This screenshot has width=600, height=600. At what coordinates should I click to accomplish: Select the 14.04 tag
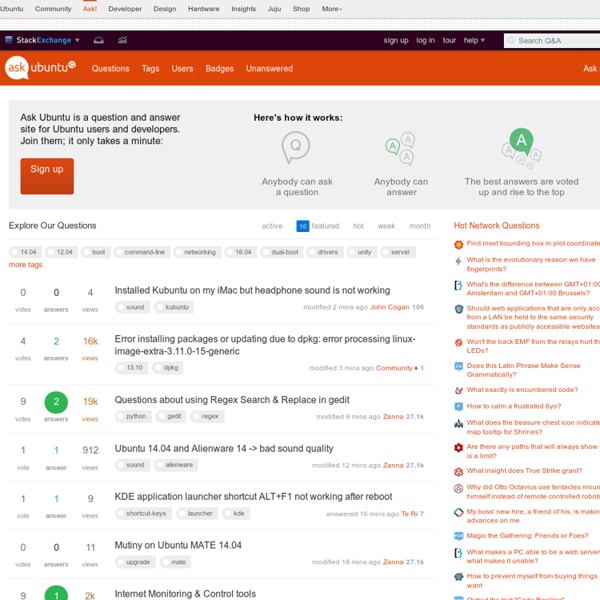25,252
